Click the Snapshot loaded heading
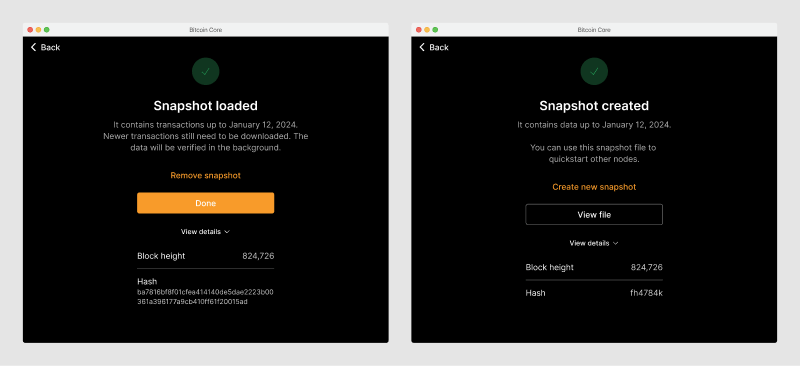 pos(206,106)
